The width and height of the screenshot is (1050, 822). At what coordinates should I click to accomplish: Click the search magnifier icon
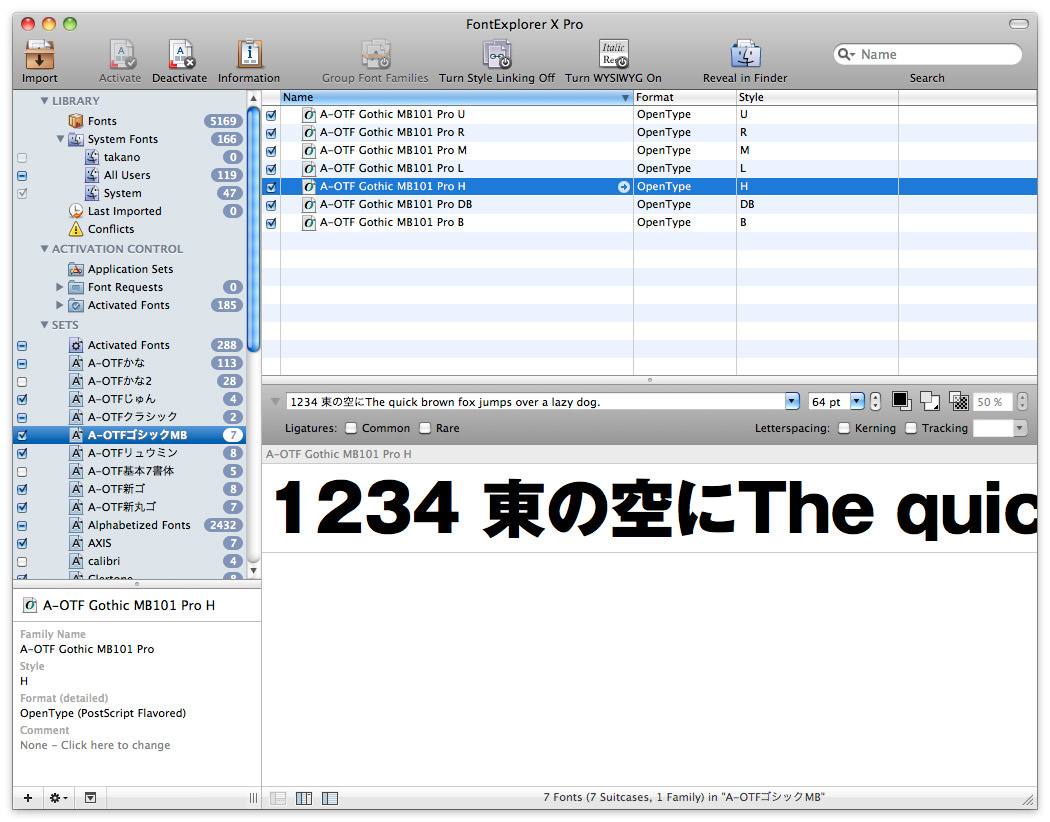click(x=846, y=54)
